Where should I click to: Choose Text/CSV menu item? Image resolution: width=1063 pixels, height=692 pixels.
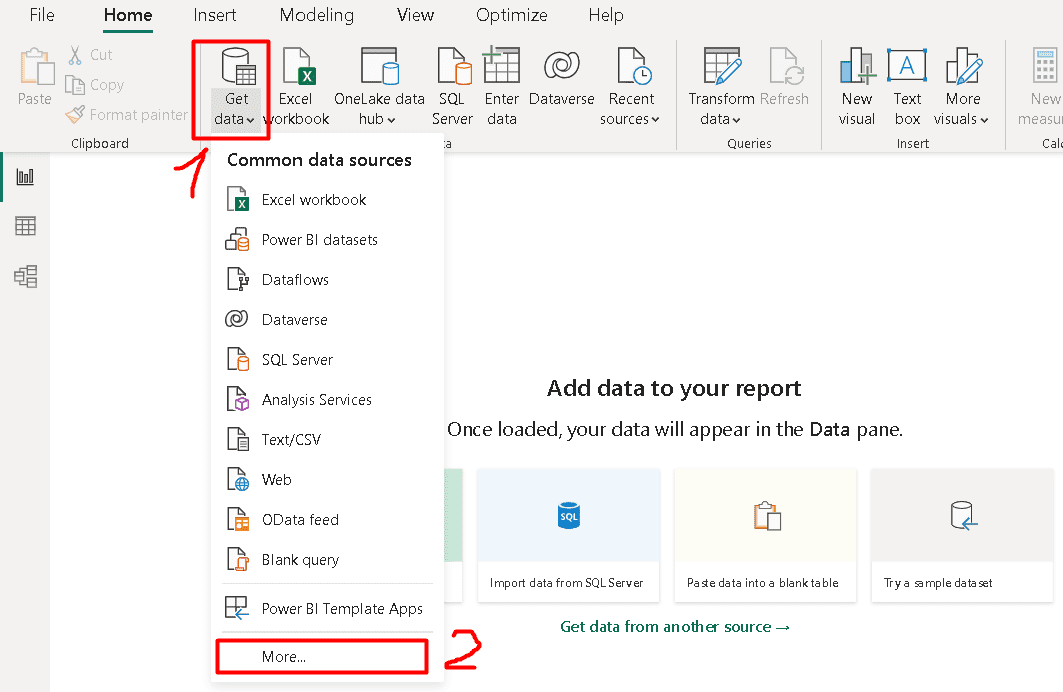click(x=327, y=440)
